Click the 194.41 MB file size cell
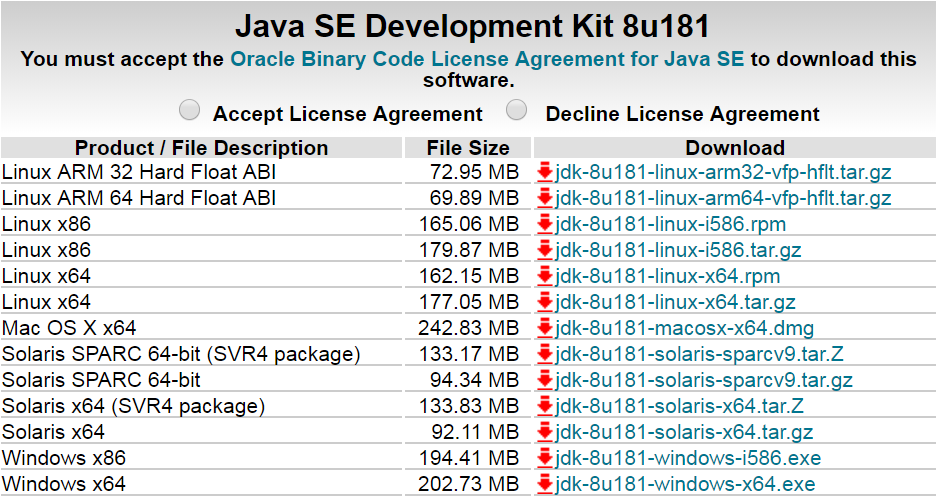Viewport: 936px width, 498px height. coord(469,458)
